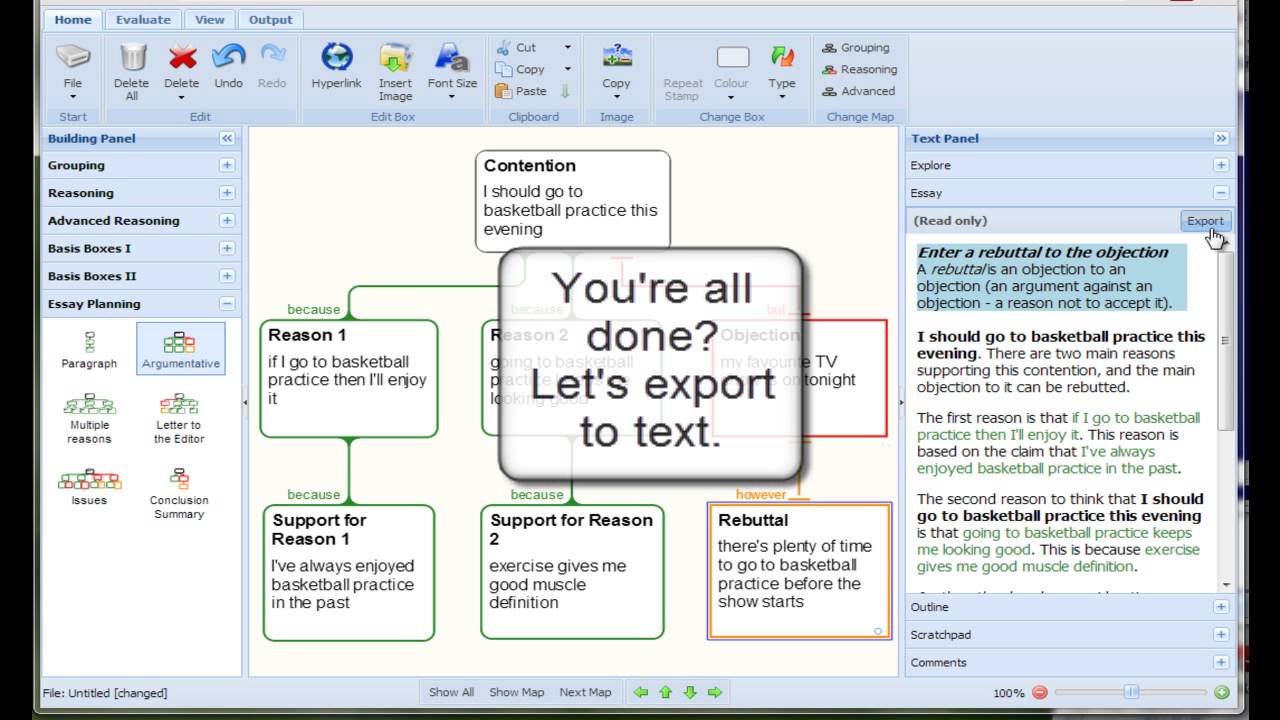
Task: Click the Insert Image icon
Action: click(x=395, y=57)
